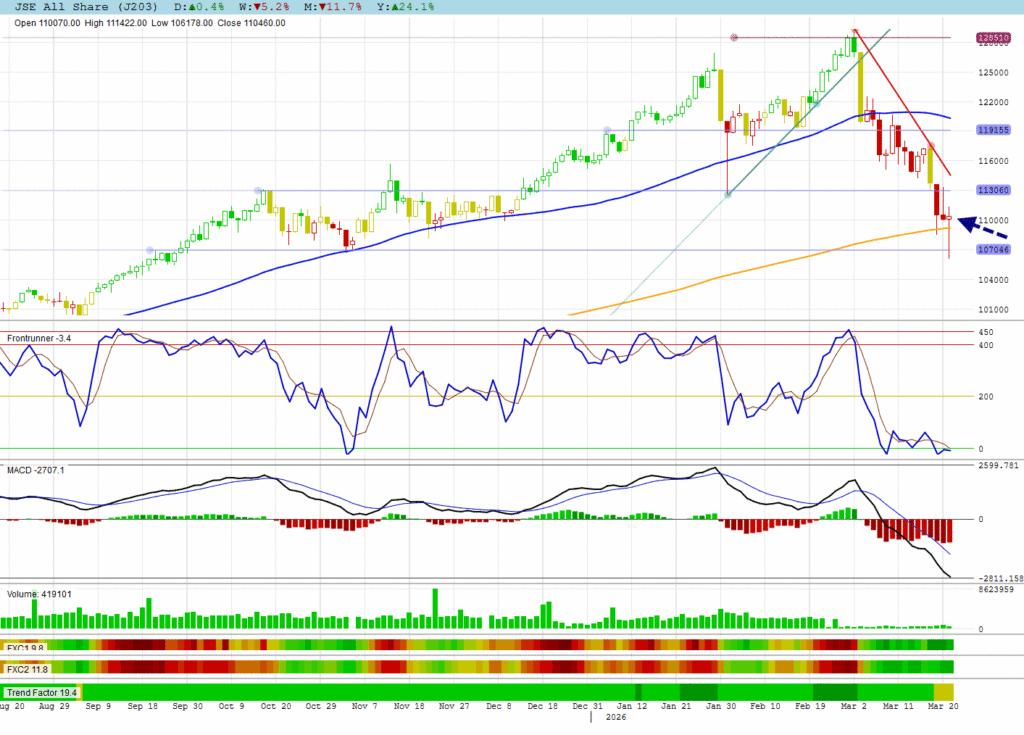Click the Trend Factor 19.4 label

[42, 692]
